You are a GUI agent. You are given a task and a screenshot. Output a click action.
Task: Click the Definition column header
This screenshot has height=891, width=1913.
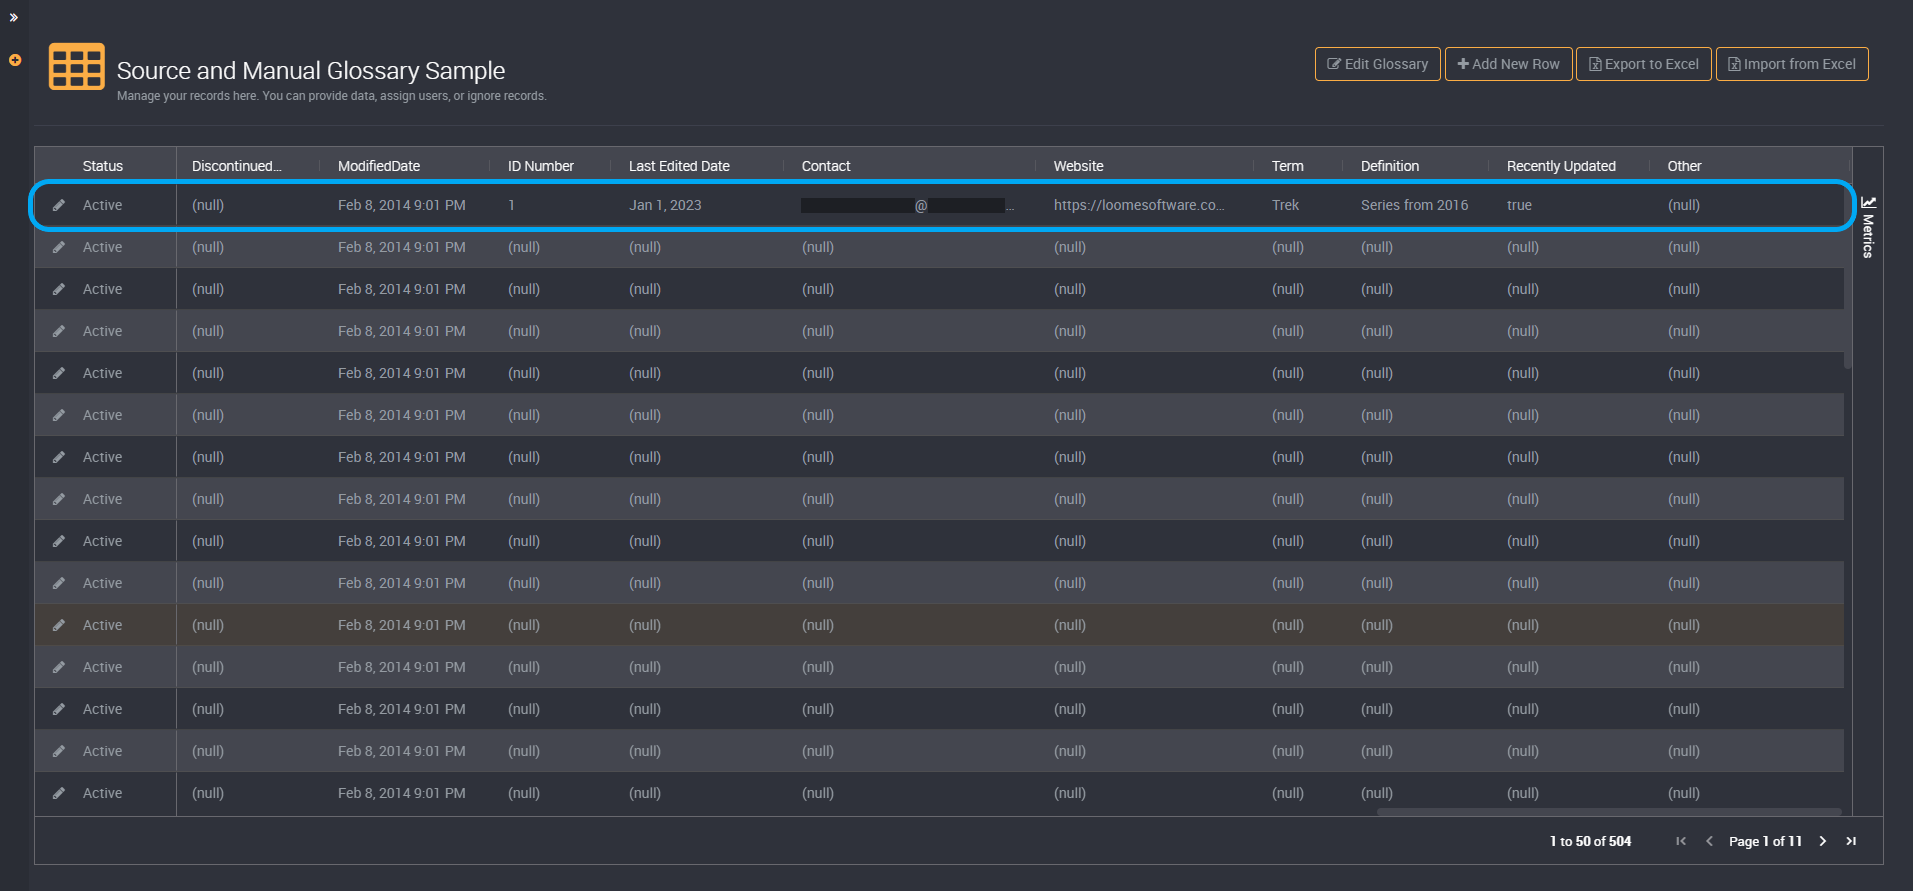pos(1390,166)
